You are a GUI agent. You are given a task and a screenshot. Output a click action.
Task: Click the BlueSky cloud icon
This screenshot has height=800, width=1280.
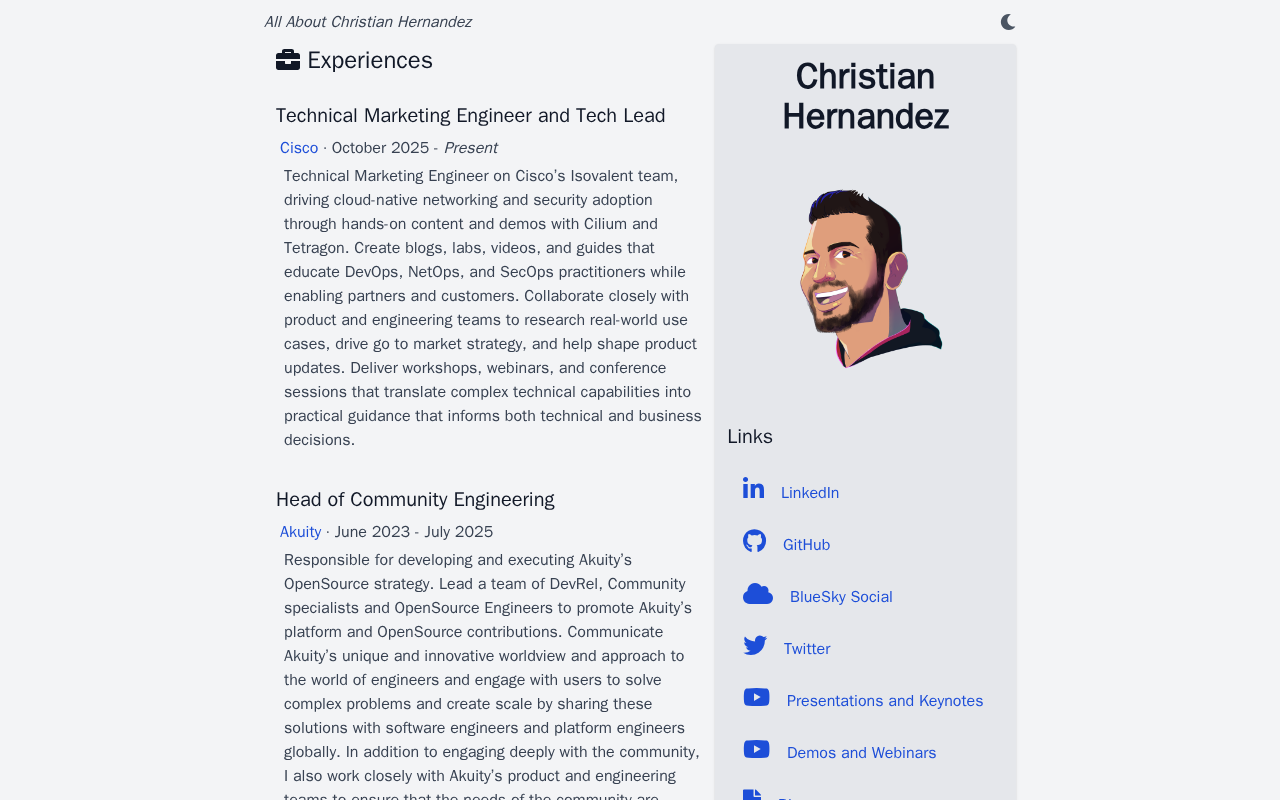tap(758, 594)
